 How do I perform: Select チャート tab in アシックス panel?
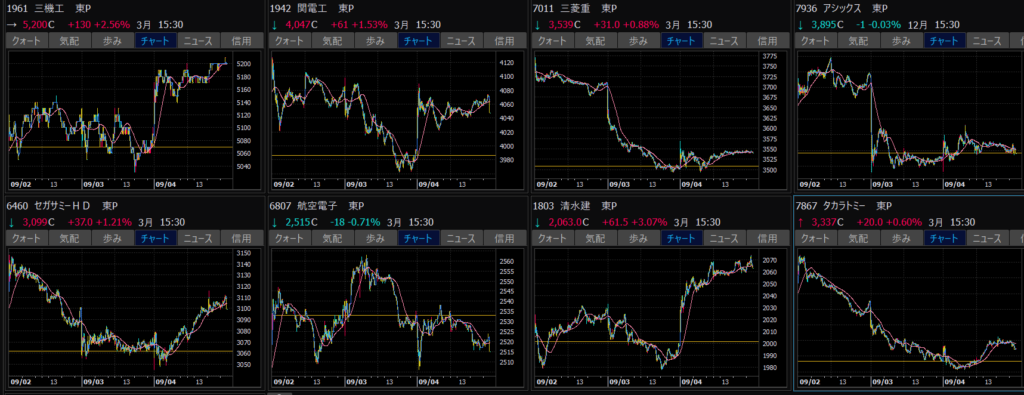tap(946, 40)
